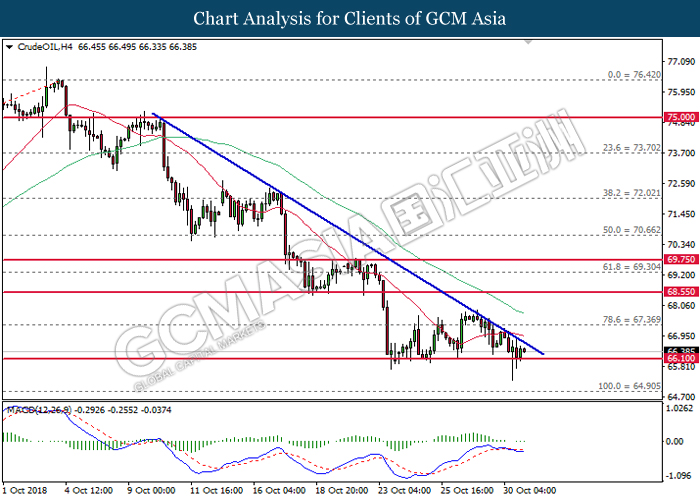
Task: Click the MACD scale value -1.096
Action: click(679, 476)
